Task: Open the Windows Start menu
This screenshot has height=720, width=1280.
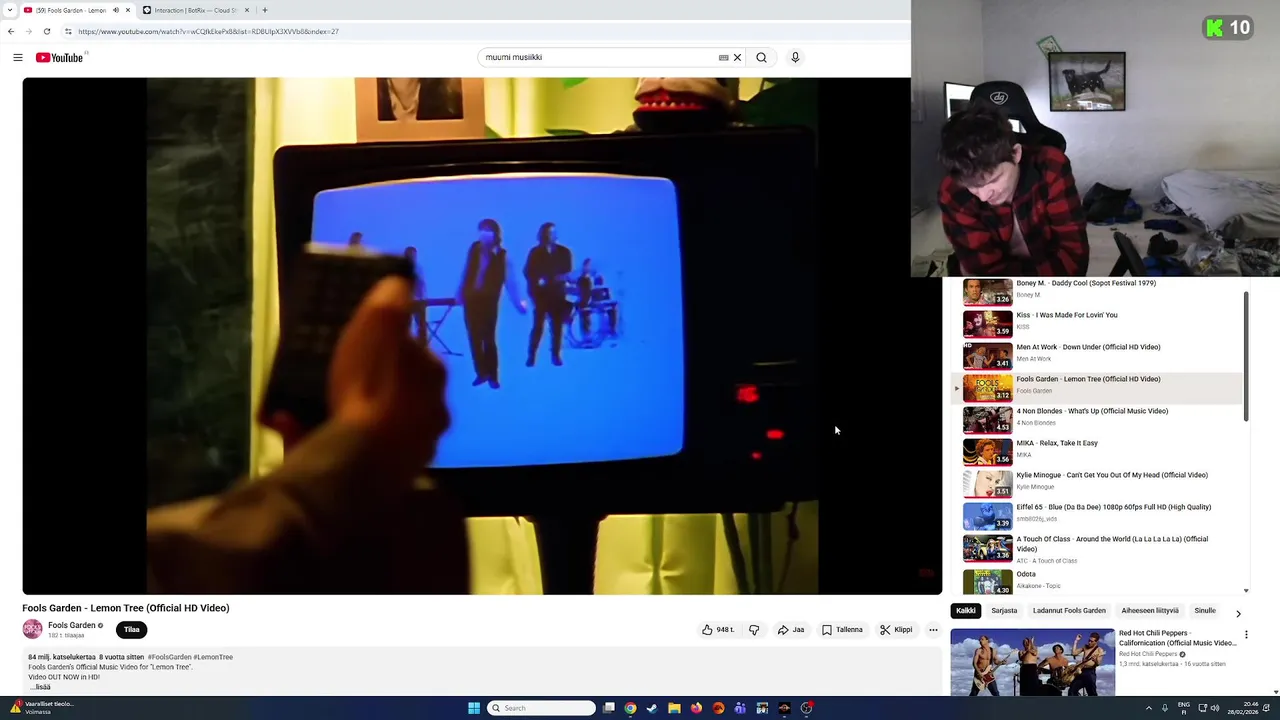Action: [x=474, y=708]
